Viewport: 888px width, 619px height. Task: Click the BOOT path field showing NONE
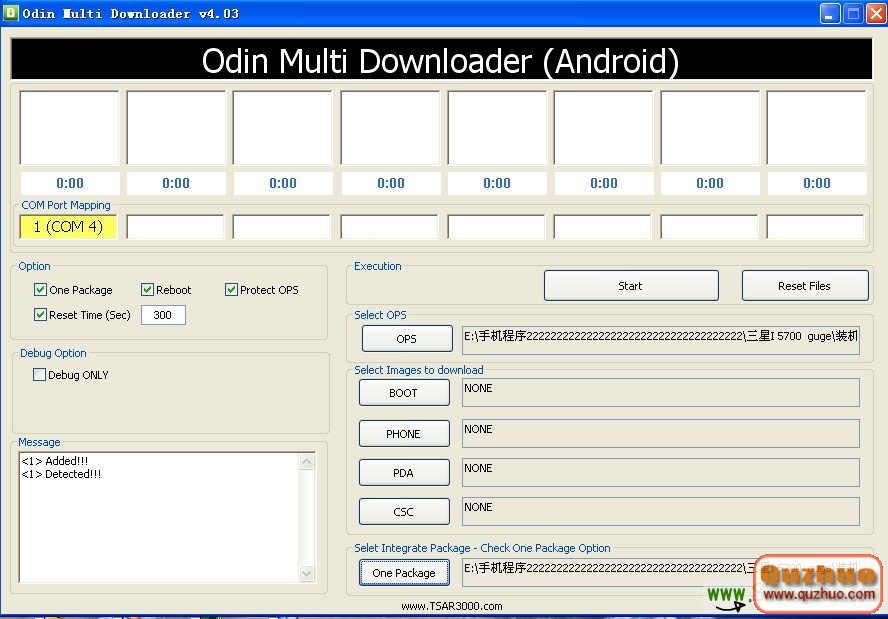click(660, 392)
